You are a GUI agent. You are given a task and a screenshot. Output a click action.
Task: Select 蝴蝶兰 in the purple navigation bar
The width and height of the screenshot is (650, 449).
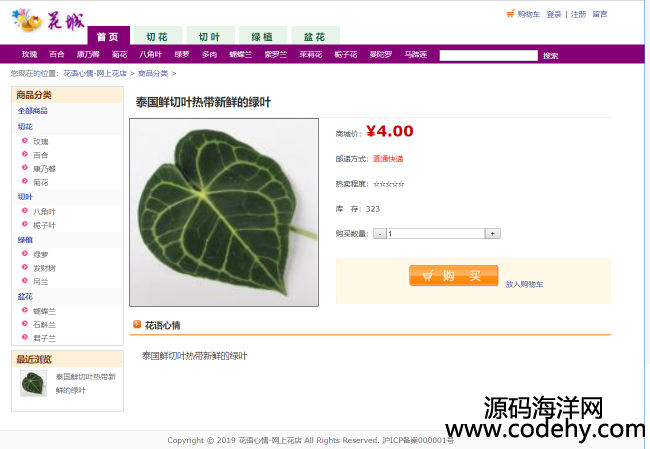coord(240,54)
